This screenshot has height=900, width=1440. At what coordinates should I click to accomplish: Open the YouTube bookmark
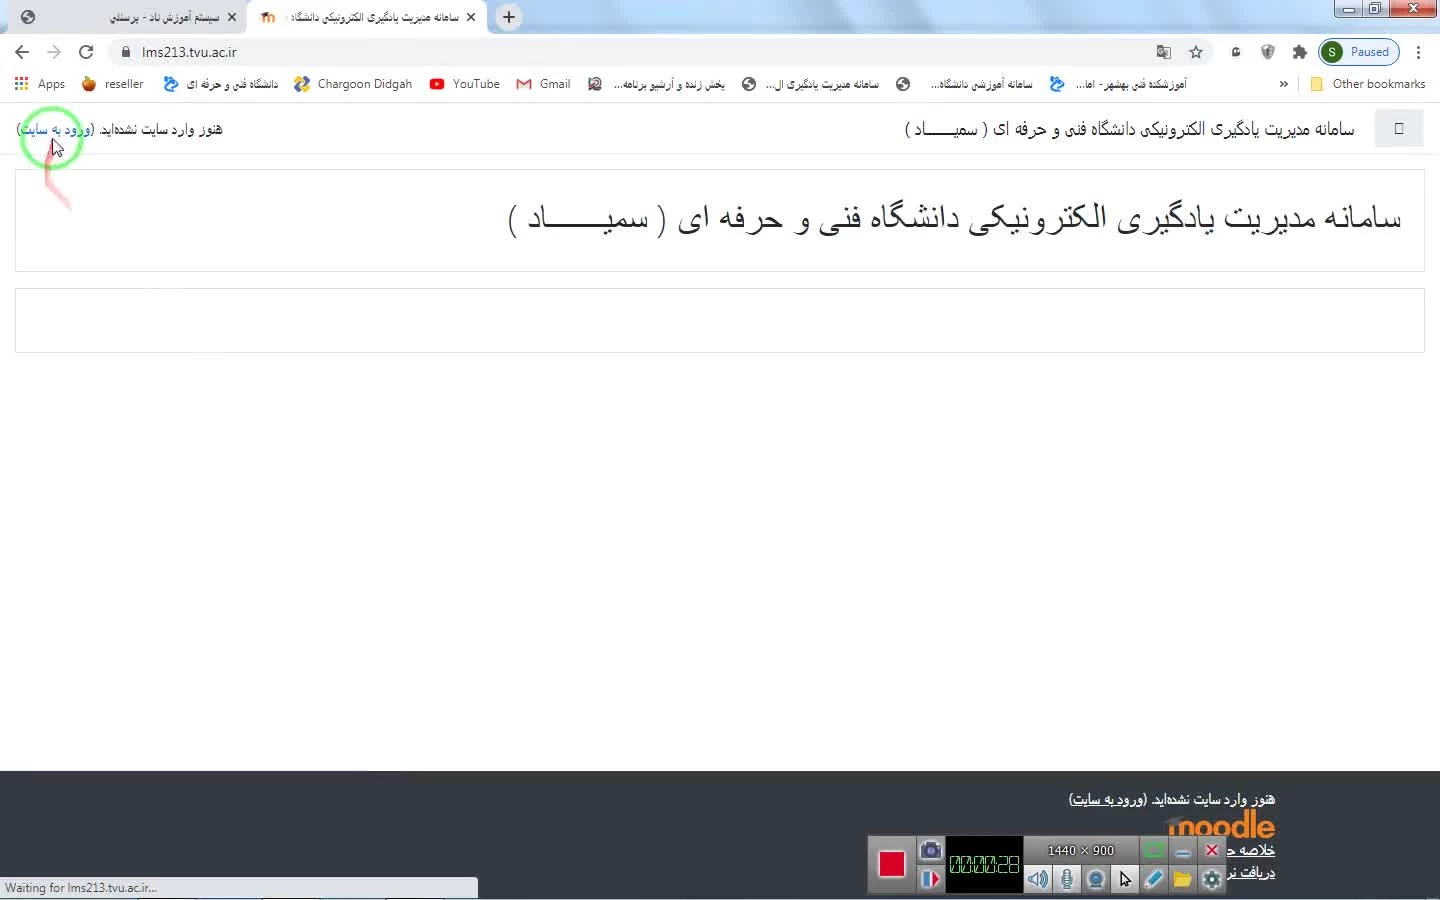point(465,84)
